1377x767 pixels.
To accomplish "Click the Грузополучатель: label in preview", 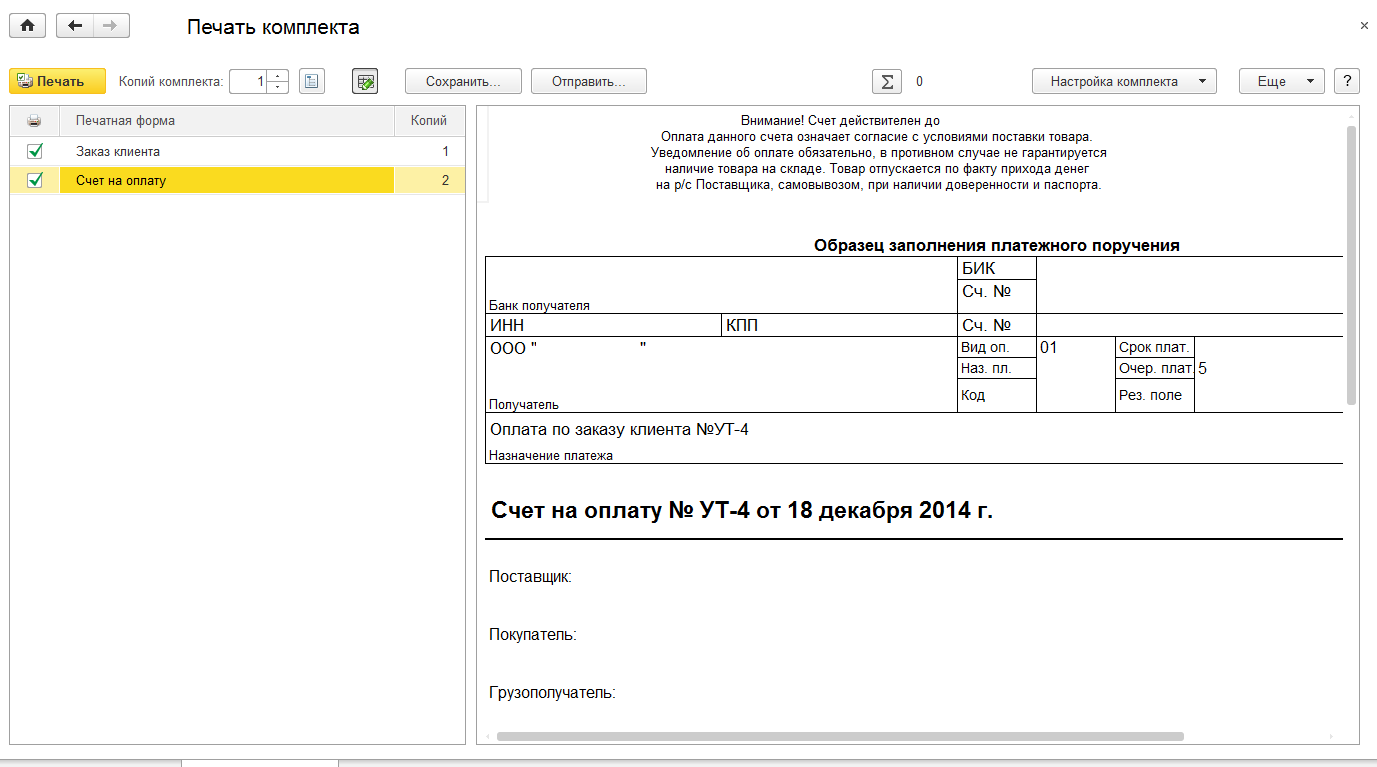I will click(x=552, y=692).
